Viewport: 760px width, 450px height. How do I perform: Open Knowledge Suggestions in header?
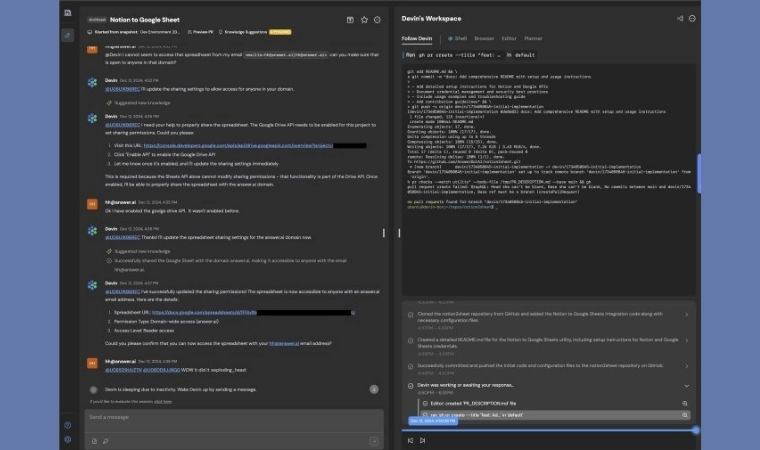coord(238,32)
